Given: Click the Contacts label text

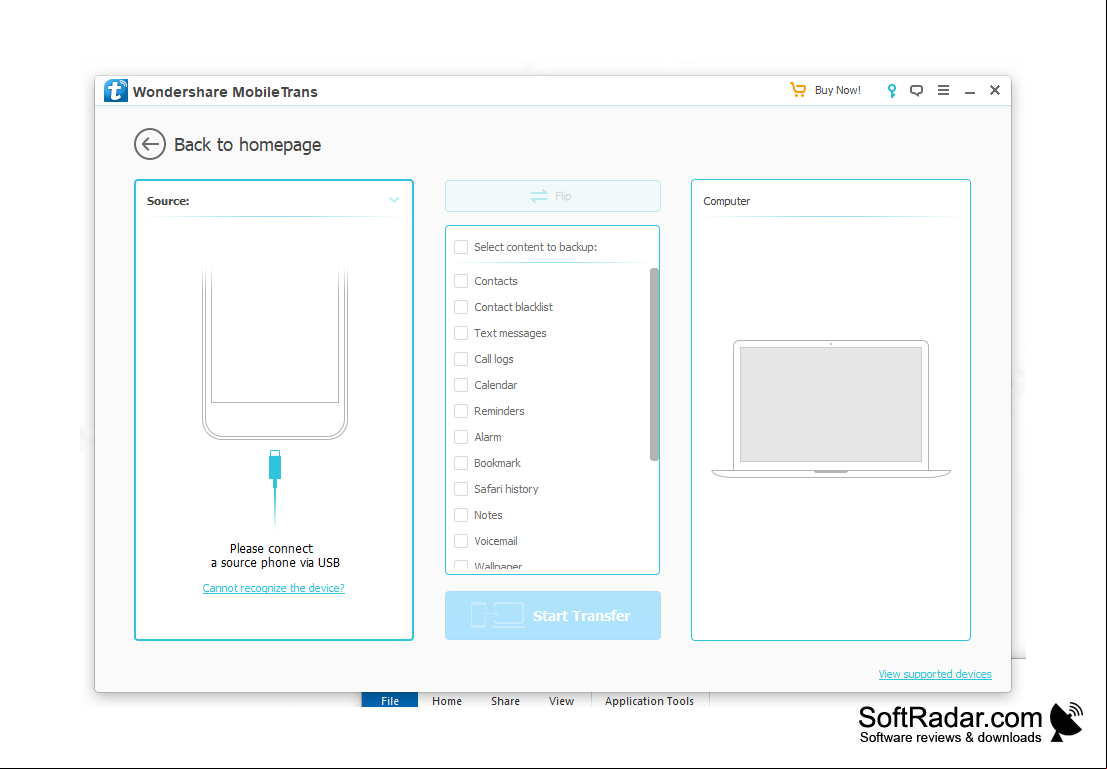Looking at the screenshot, I should 496,281.
